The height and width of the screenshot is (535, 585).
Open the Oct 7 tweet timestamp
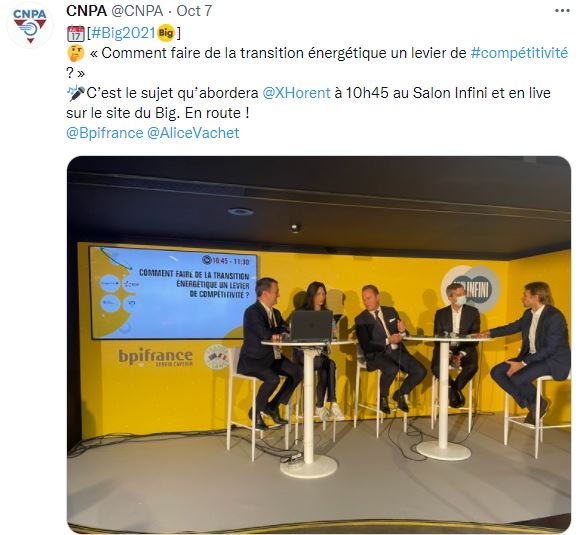pos(194,11)
